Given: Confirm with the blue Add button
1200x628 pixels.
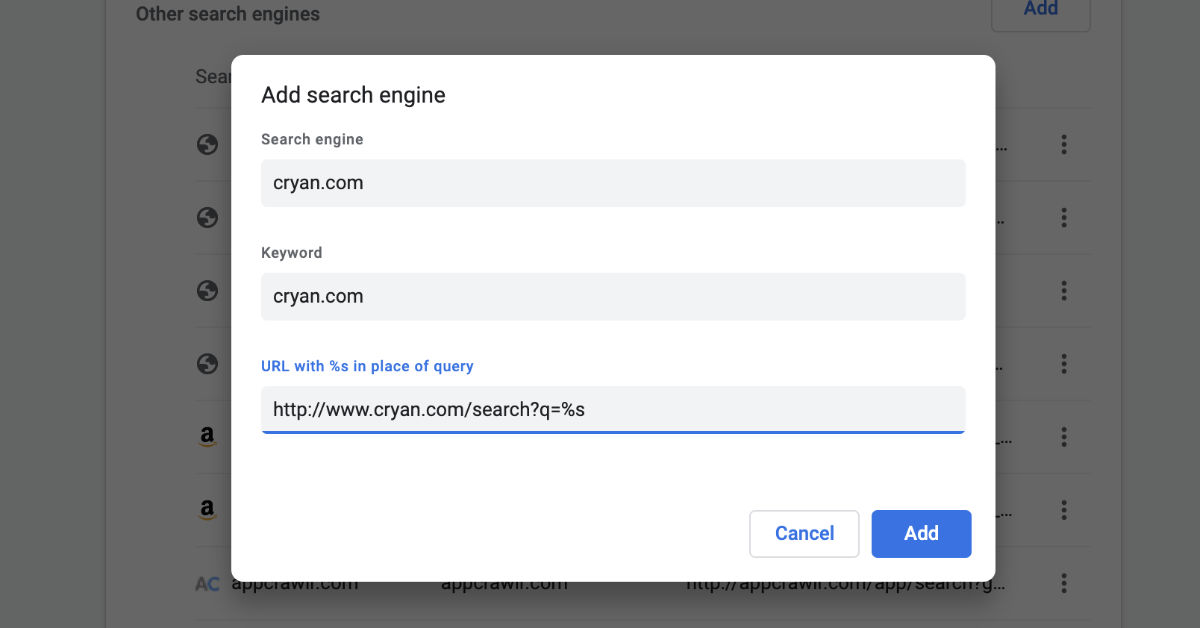Looking at the screenshot, I should pos(921,534).
